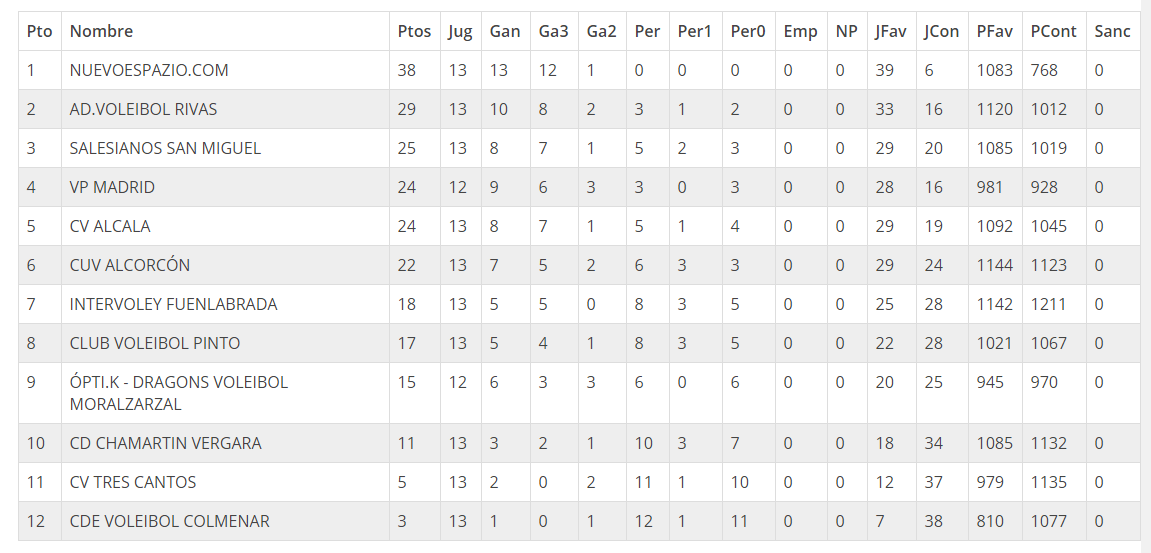
Task: Click the Jug column header
Action: (460, 32)
